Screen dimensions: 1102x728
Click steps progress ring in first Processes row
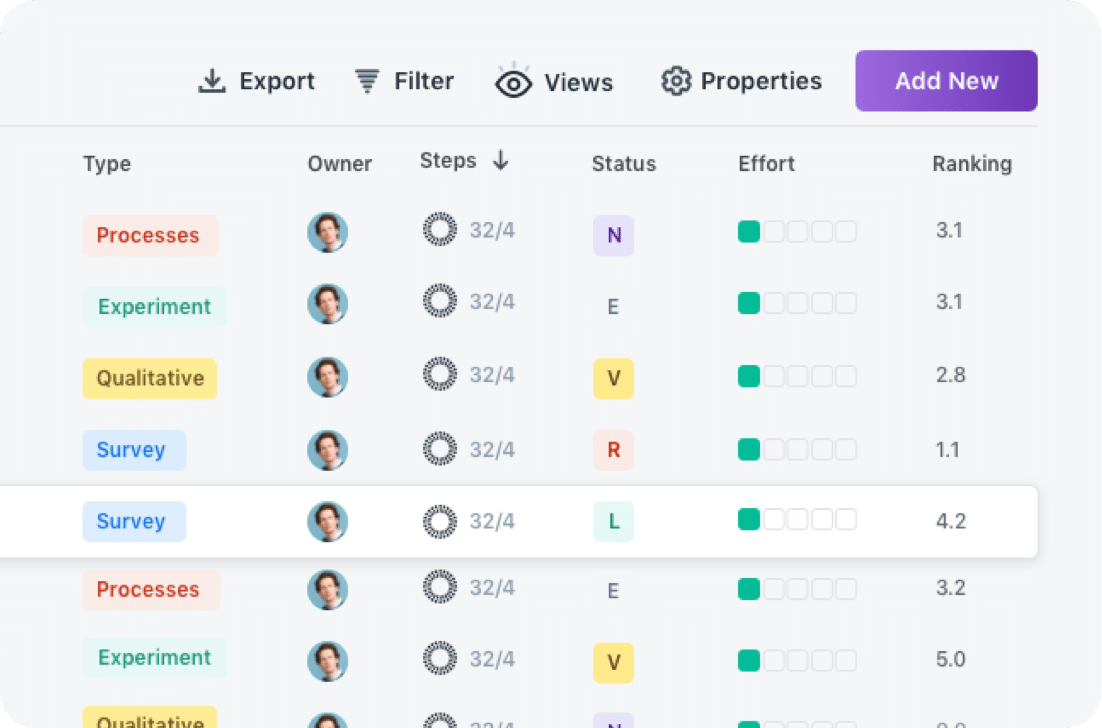pyautogui.click(x=440, y=229)
